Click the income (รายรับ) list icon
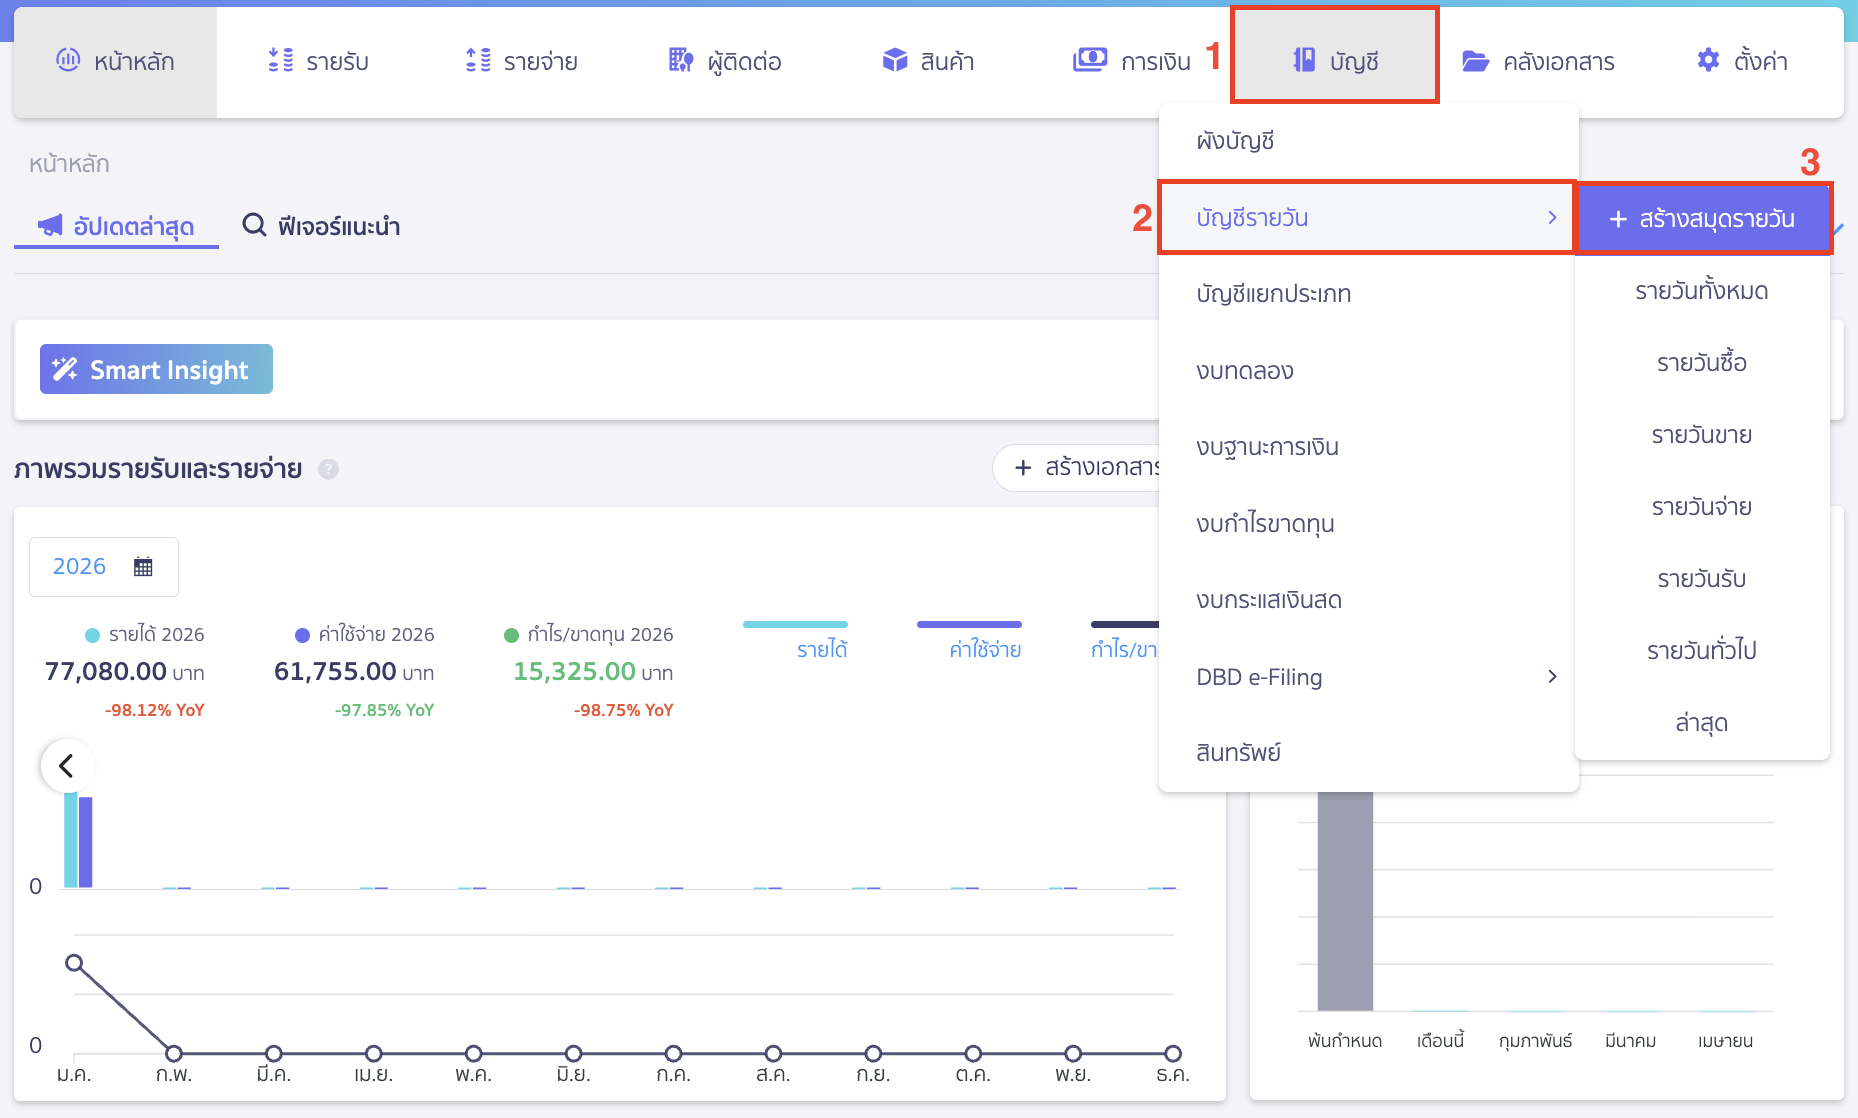1858x1118 pixels. (281, 61)
